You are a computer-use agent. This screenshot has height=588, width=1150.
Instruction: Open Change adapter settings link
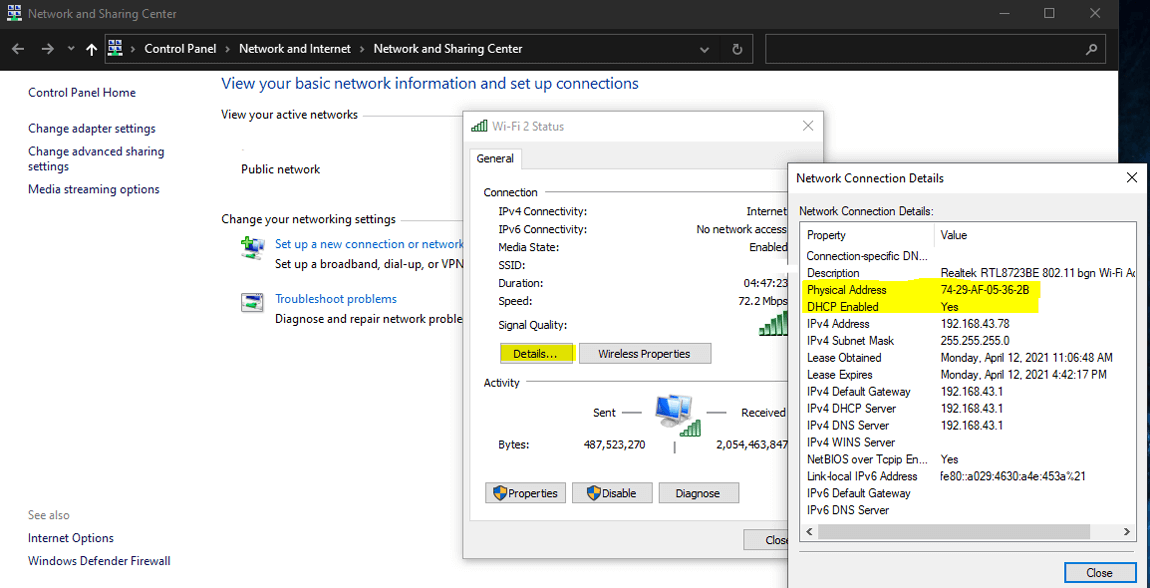[92, 129]
